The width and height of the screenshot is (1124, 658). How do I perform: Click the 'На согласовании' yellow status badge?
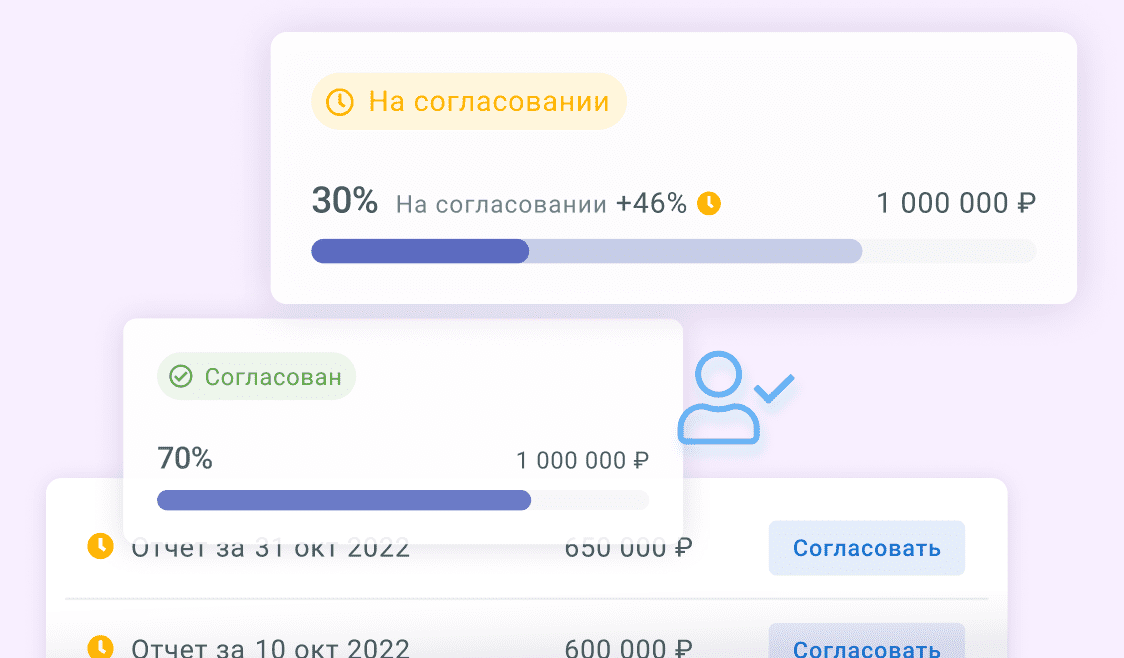[469, 101]
